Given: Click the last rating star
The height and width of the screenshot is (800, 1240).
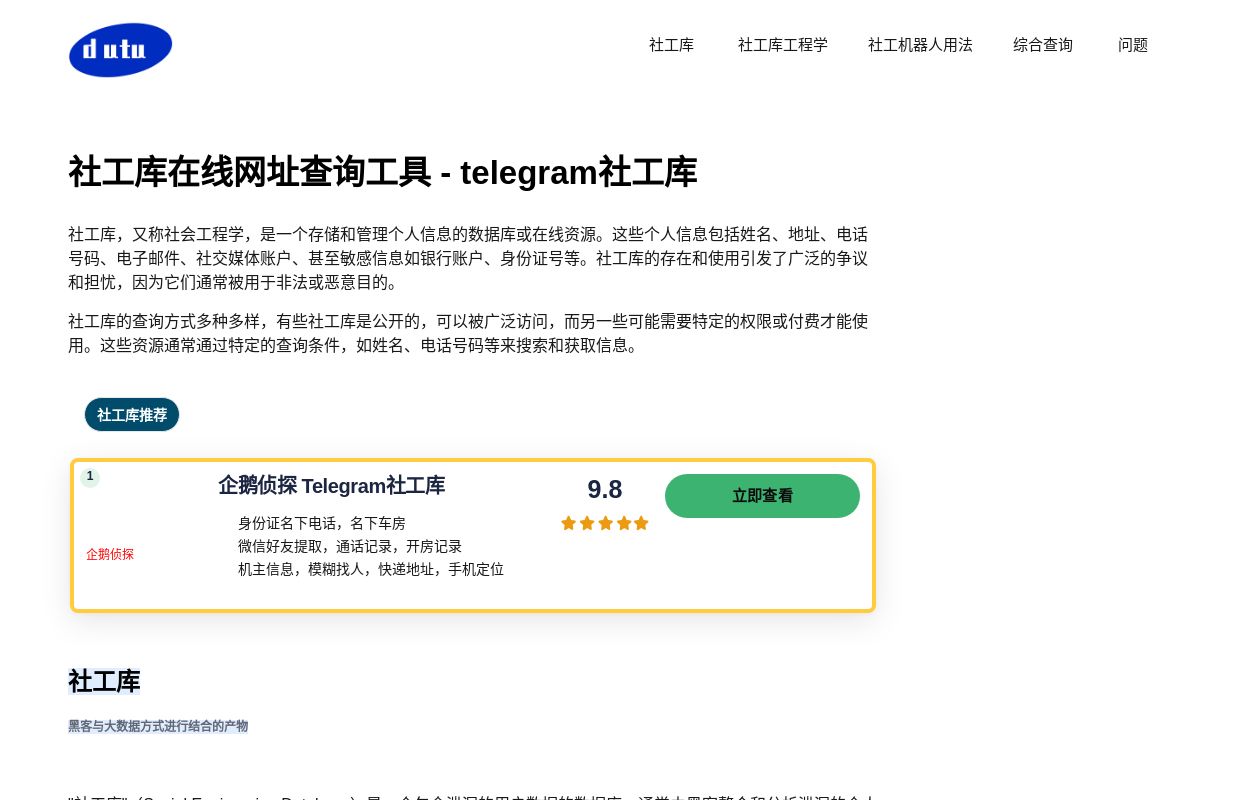Looking at the screenshot, I should click(641, 523).
